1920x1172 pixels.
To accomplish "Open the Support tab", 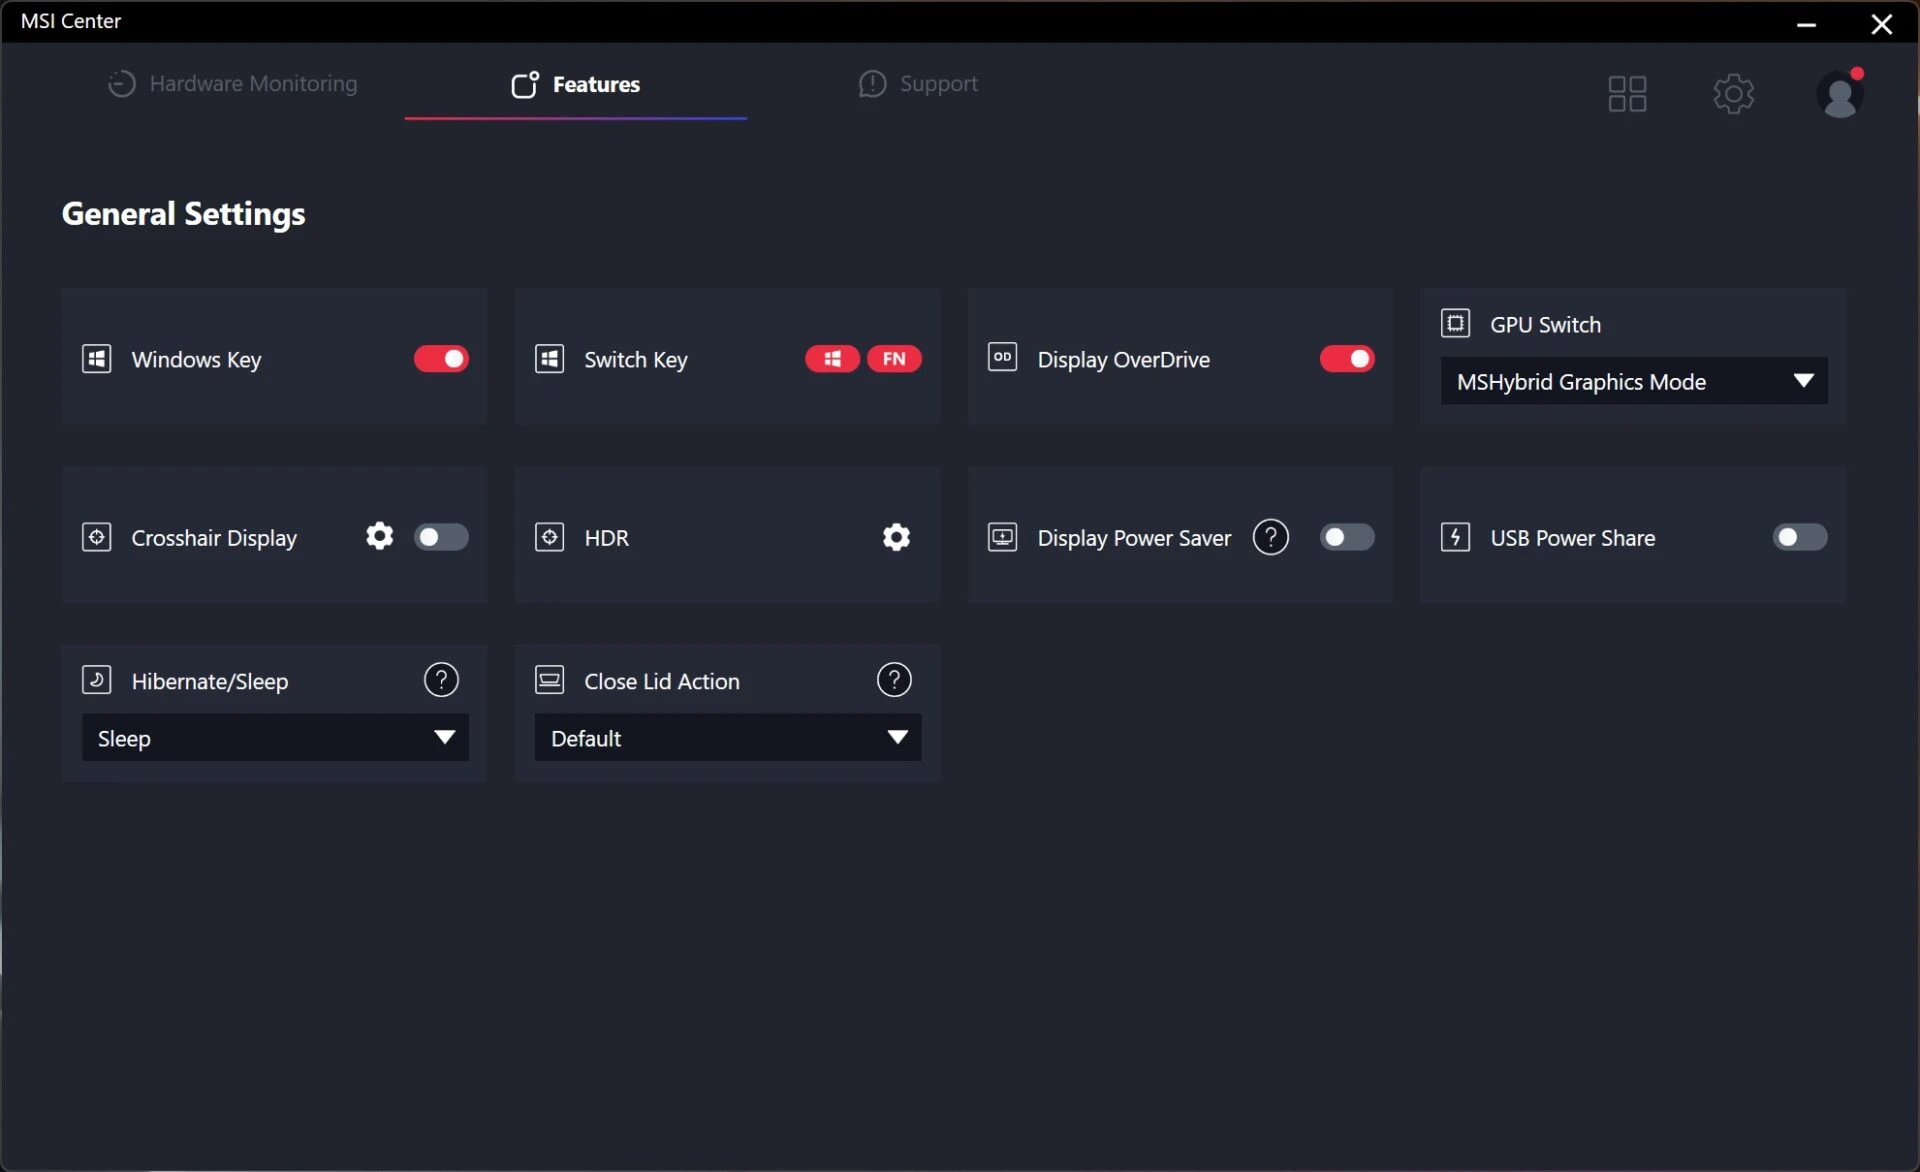I will (918, 84).
